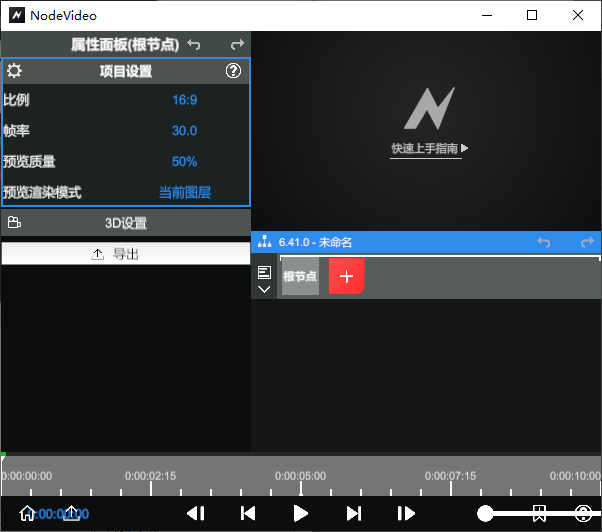The width and height of the screenshot is (602, 532).
Task: Step forward one frame
Action: pos(406,513)
